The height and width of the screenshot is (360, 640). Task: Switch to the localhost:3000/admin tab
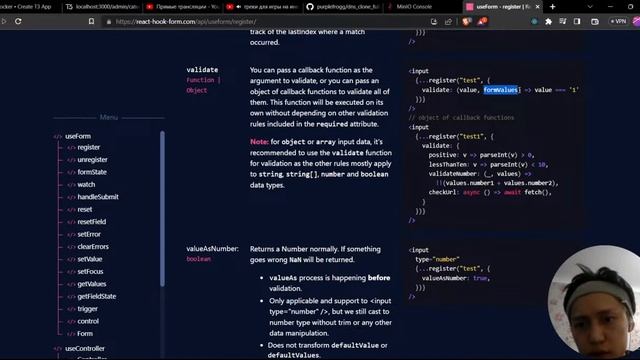(x=102, y=7)
